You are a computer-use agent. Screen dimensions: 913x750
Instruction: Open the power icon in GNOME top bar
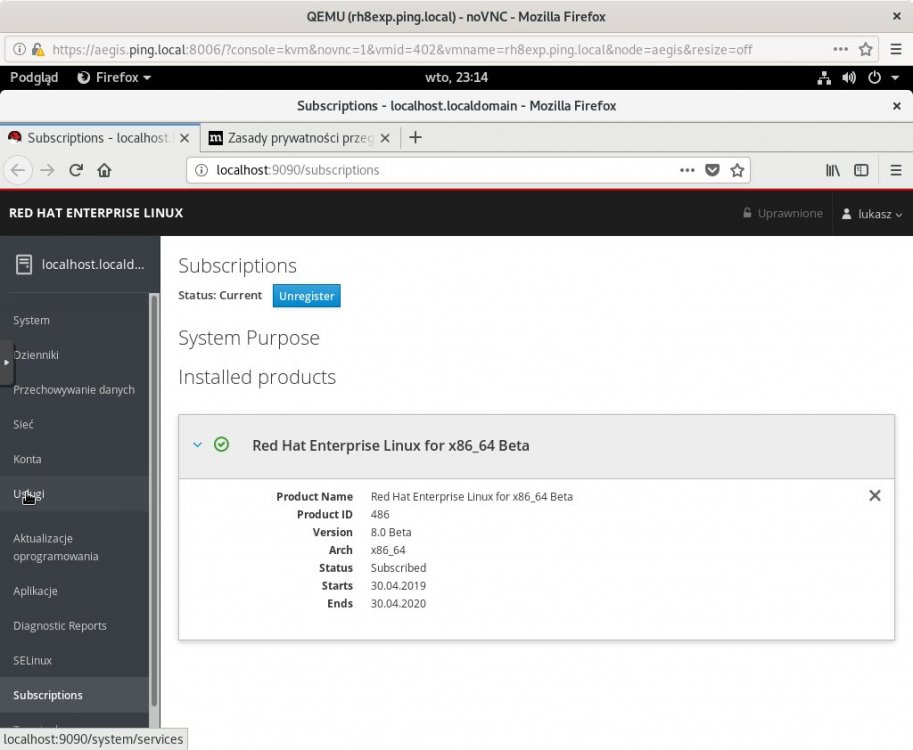point(874,77)
